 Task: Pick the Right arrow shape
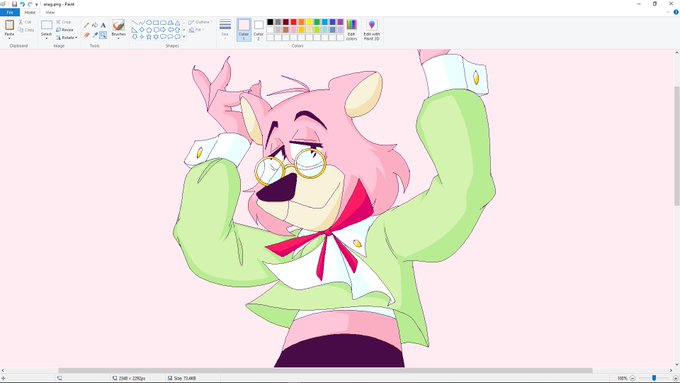[163, 30]
